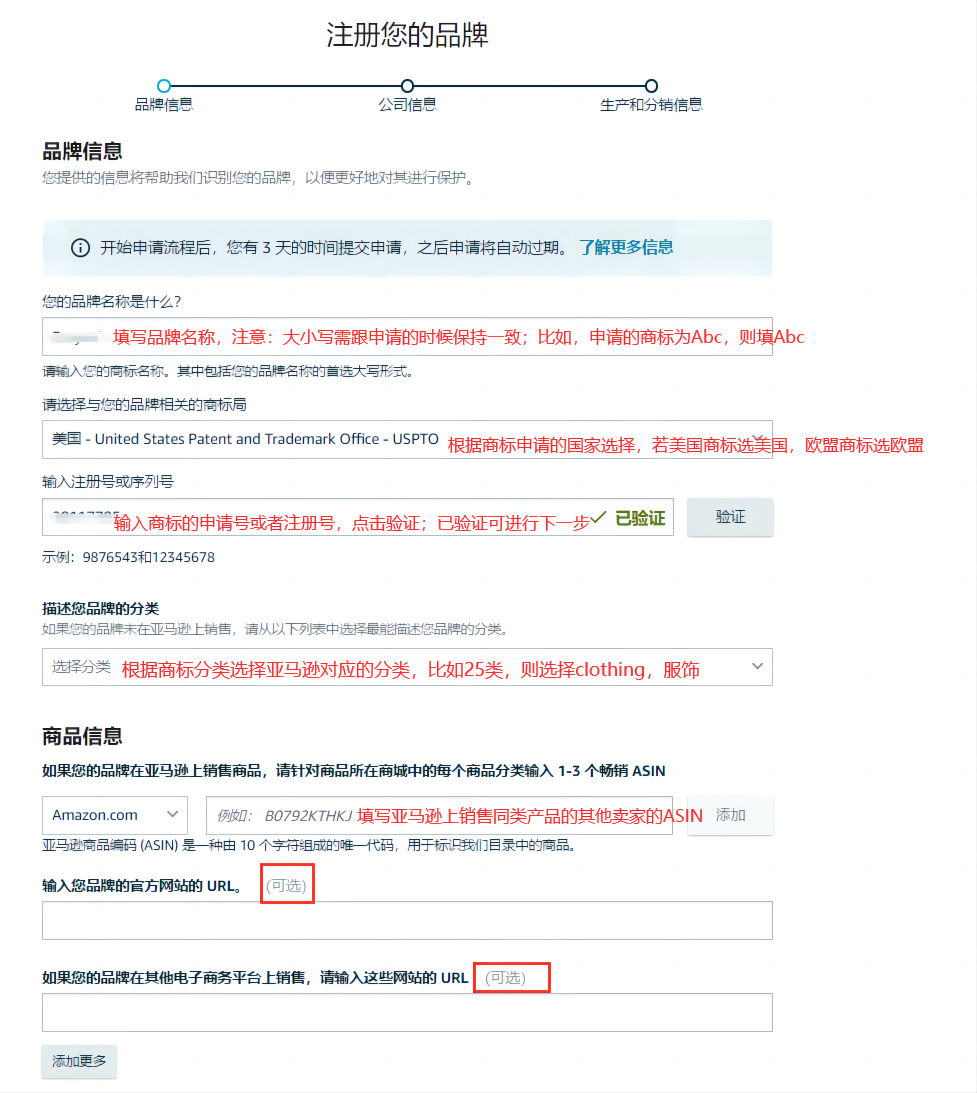
Task: Click the arrow on the Amazon.com selector
Action: (x=170, y=815)
